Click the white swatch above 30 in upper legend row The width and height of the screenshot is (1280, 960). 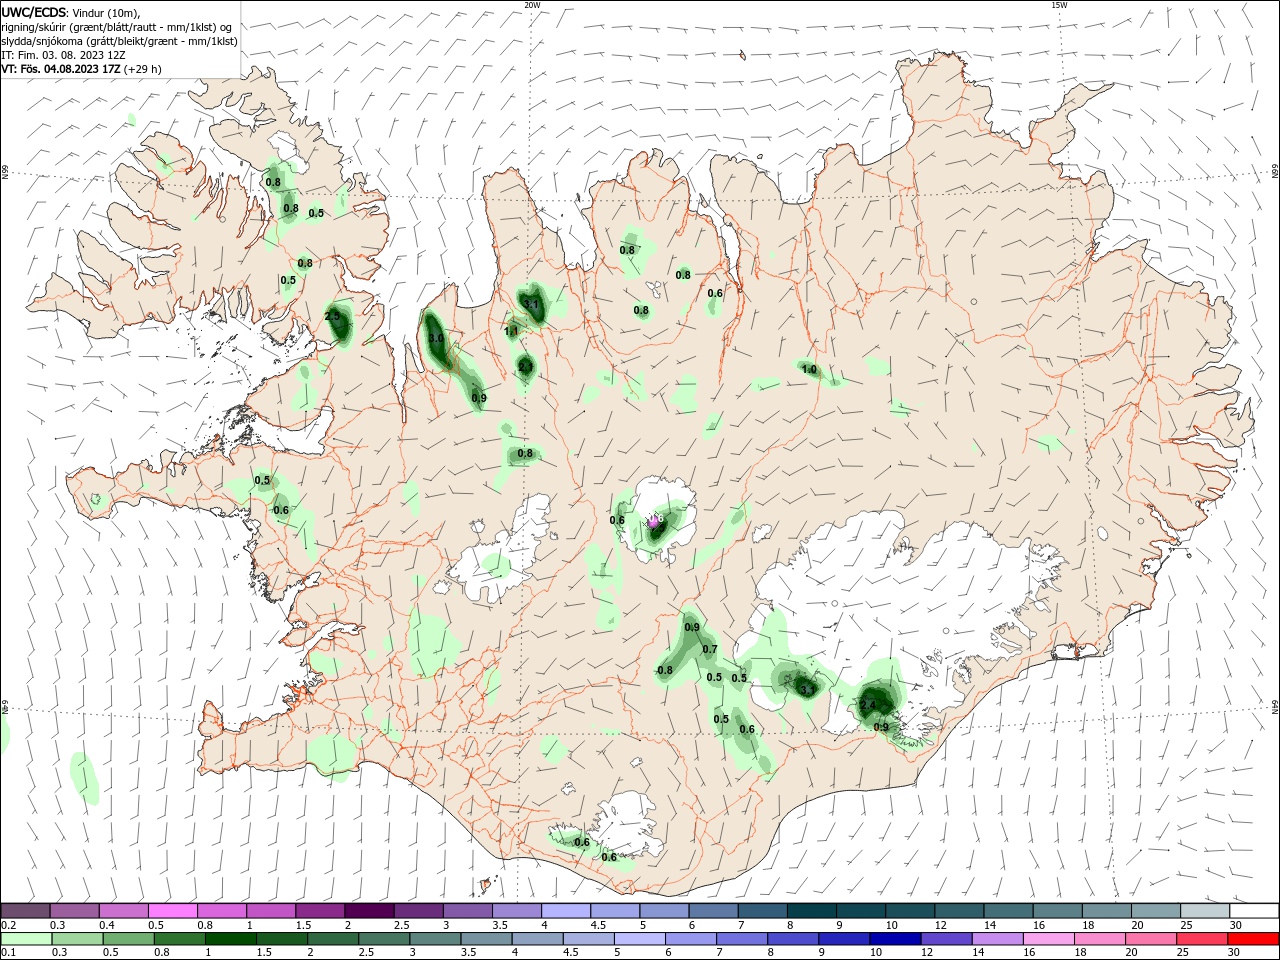[x=1254, y=911]
